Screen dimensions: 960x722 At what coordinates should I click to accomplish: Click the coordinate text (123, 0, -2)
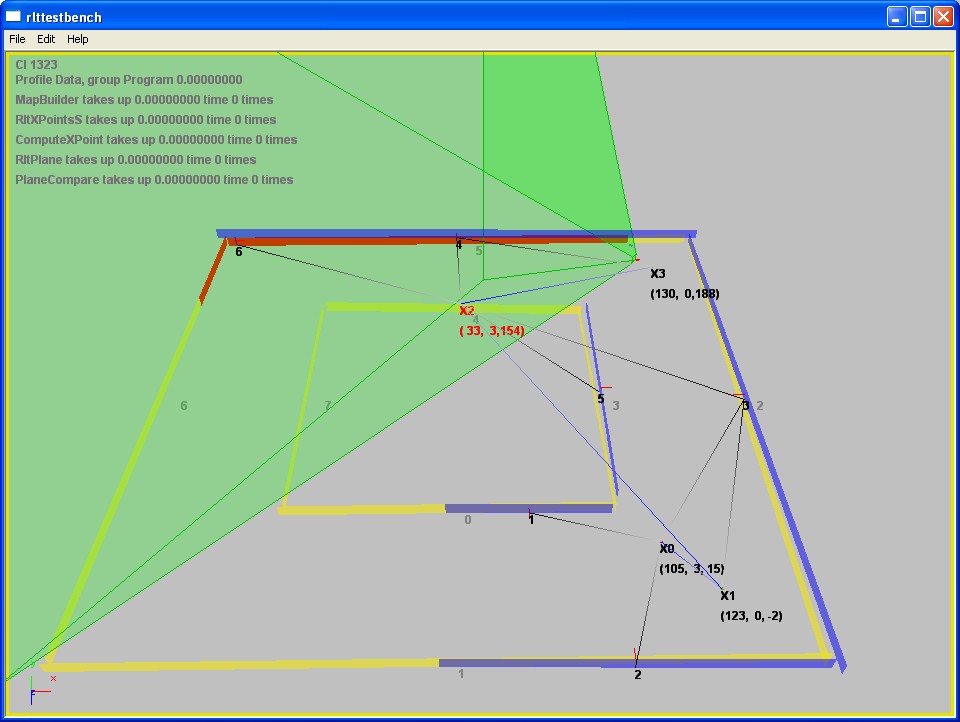click(x=750, y=616)
